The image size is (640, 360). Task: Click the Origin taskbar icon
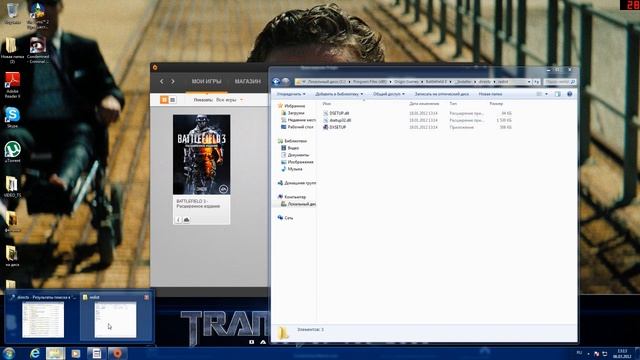click(117, 353)
